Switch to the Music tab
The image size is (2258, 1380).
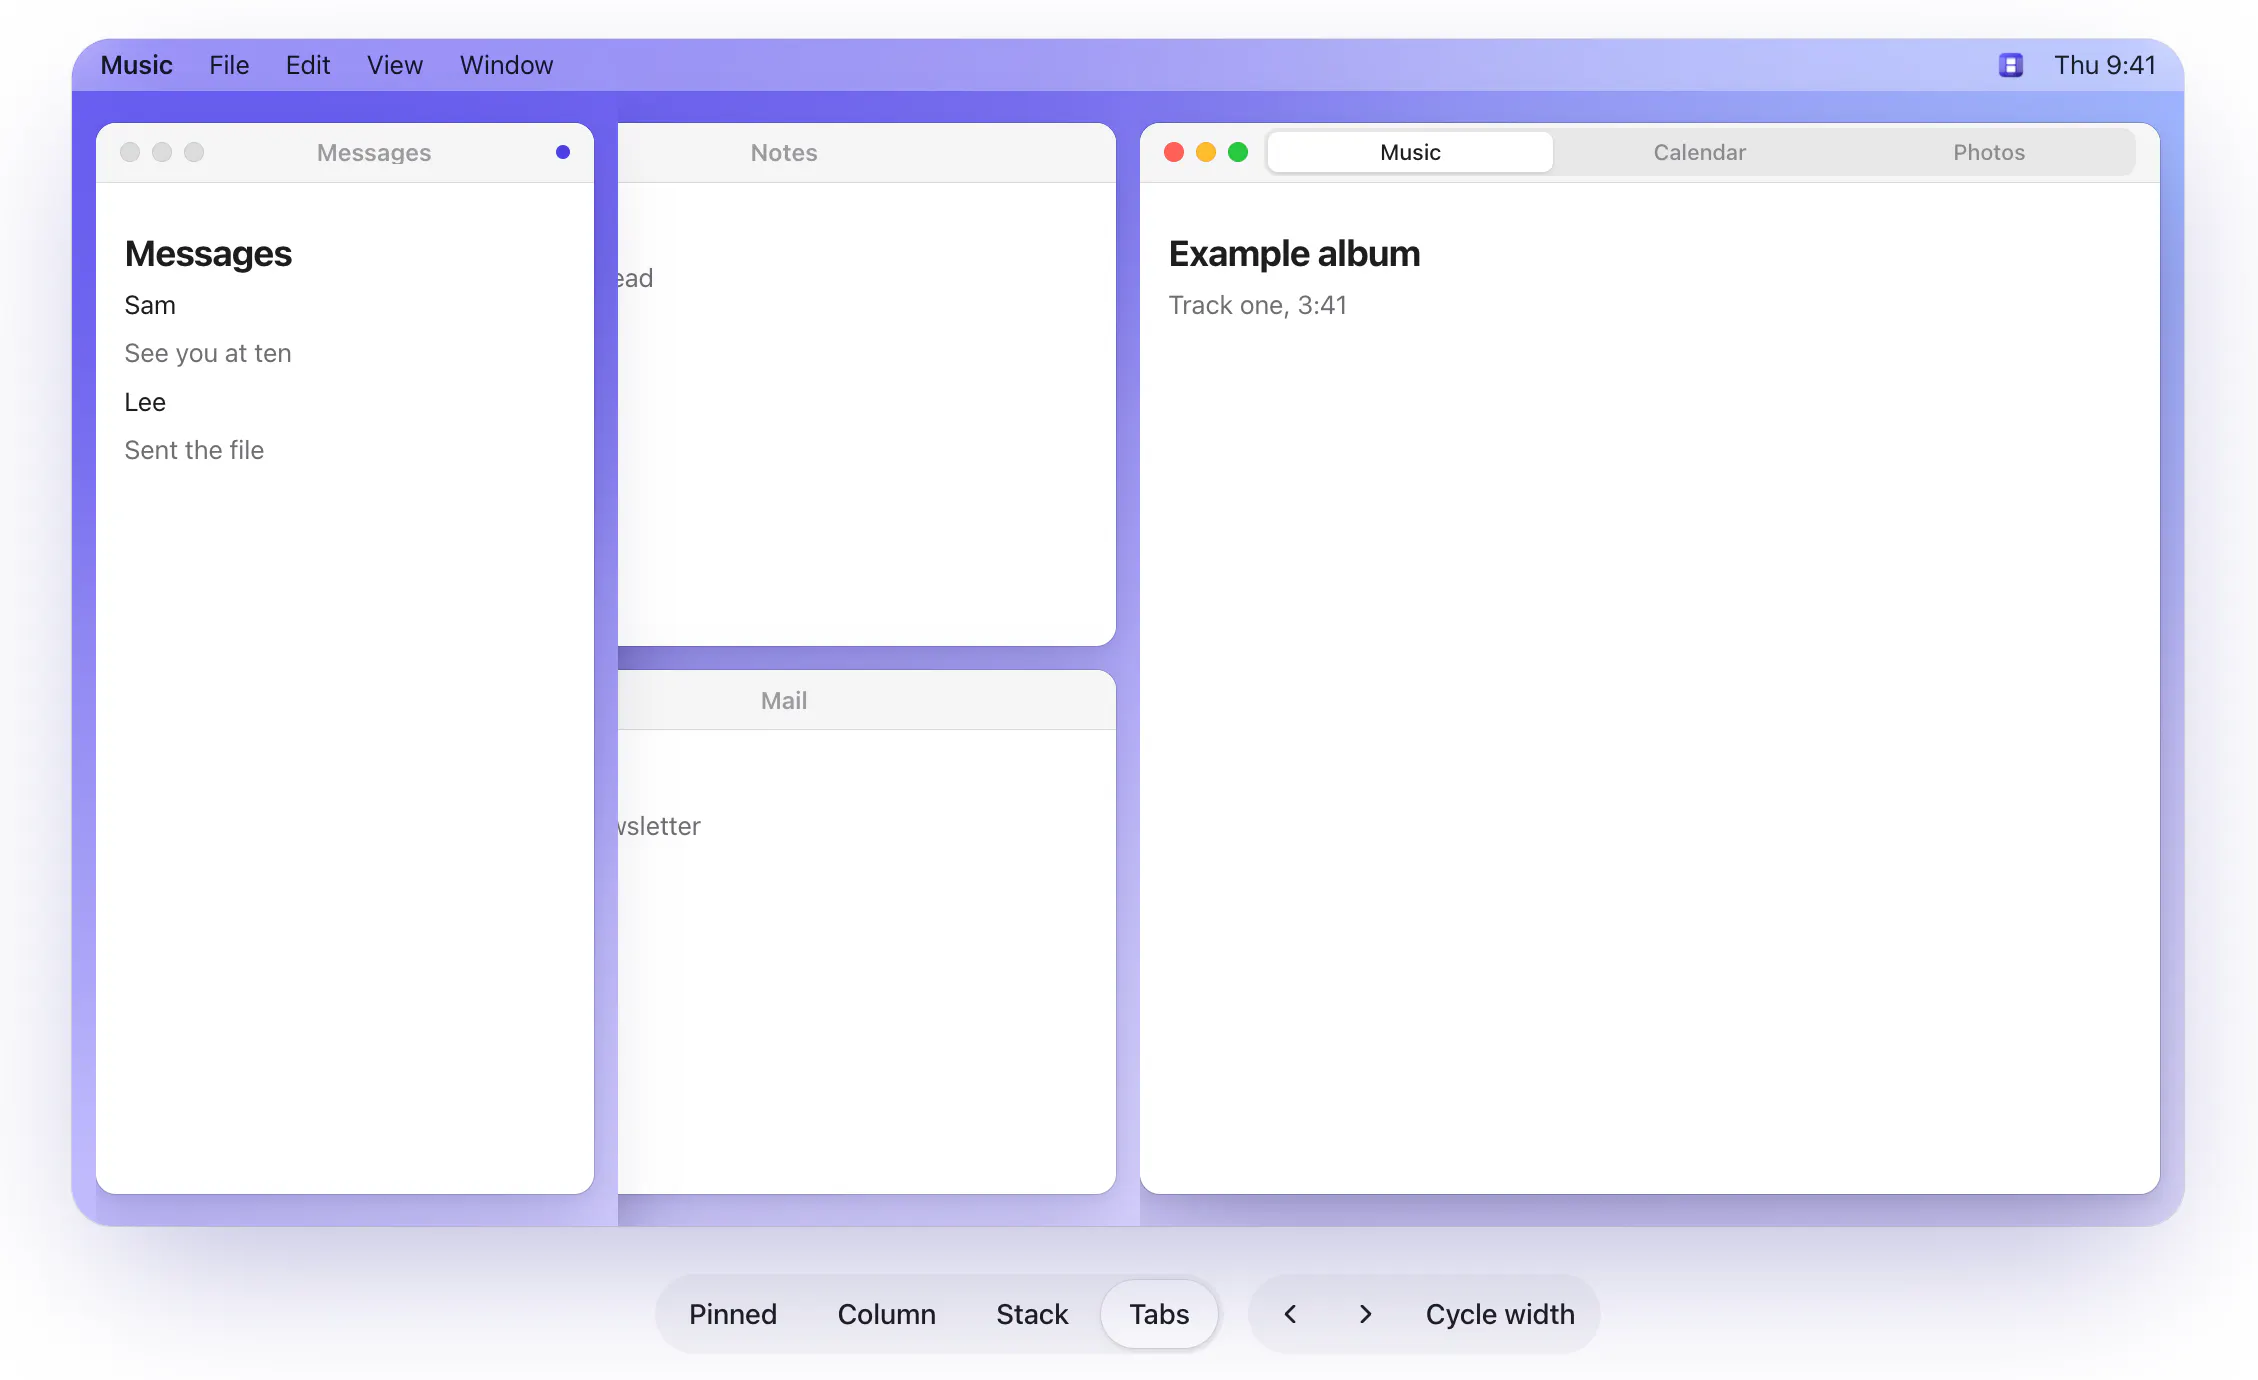point(1410,152)
